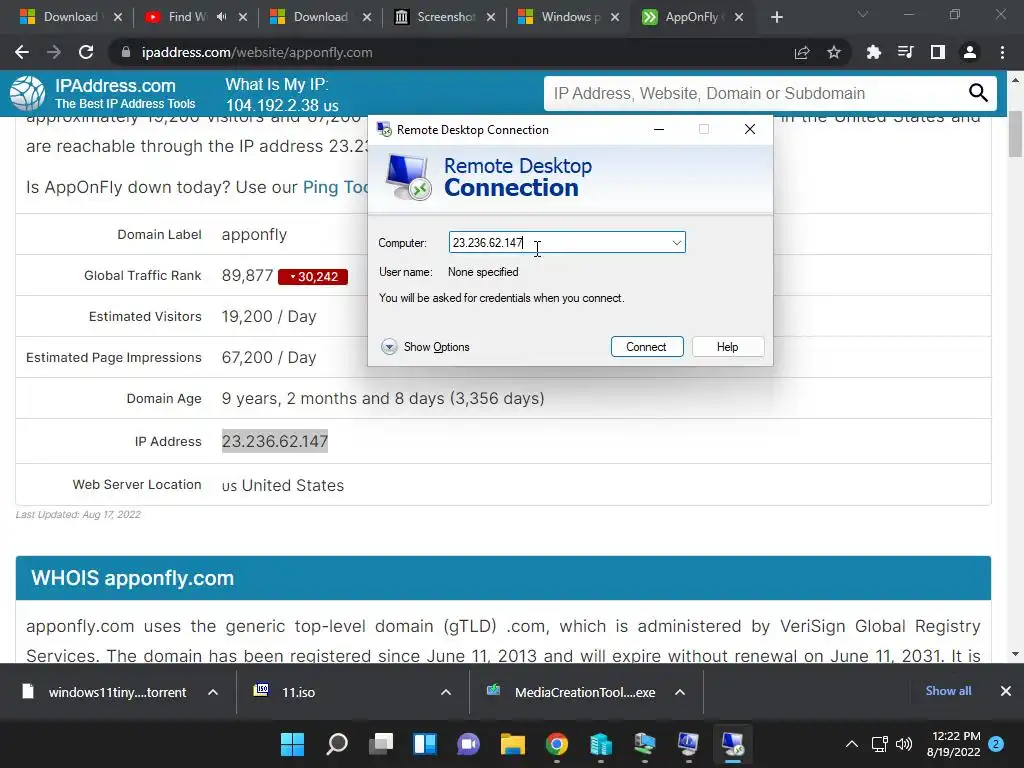This screenshot has height=768, width=1024.
Task: Open options for 11.iso download
Action: pyautogui.click(x=446, y=692)
